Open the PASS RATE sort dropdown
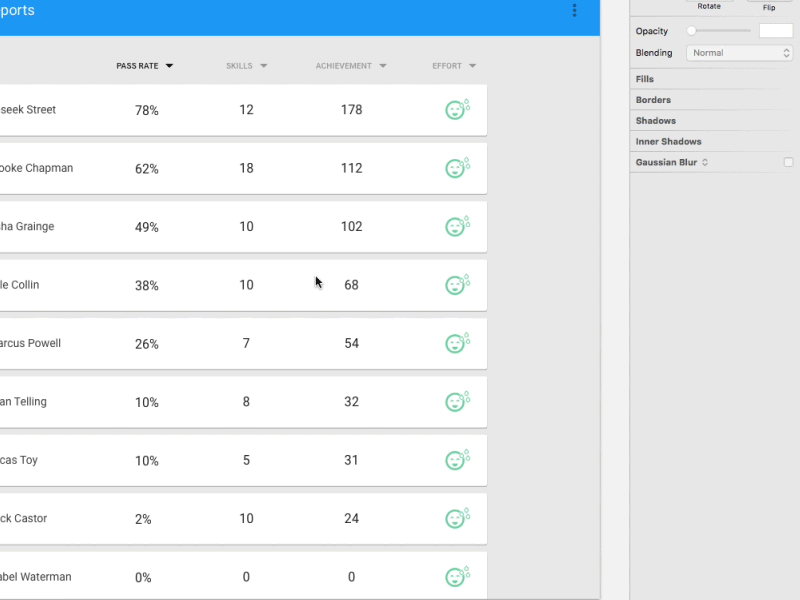The image size is (800, 600). [168, 65]
